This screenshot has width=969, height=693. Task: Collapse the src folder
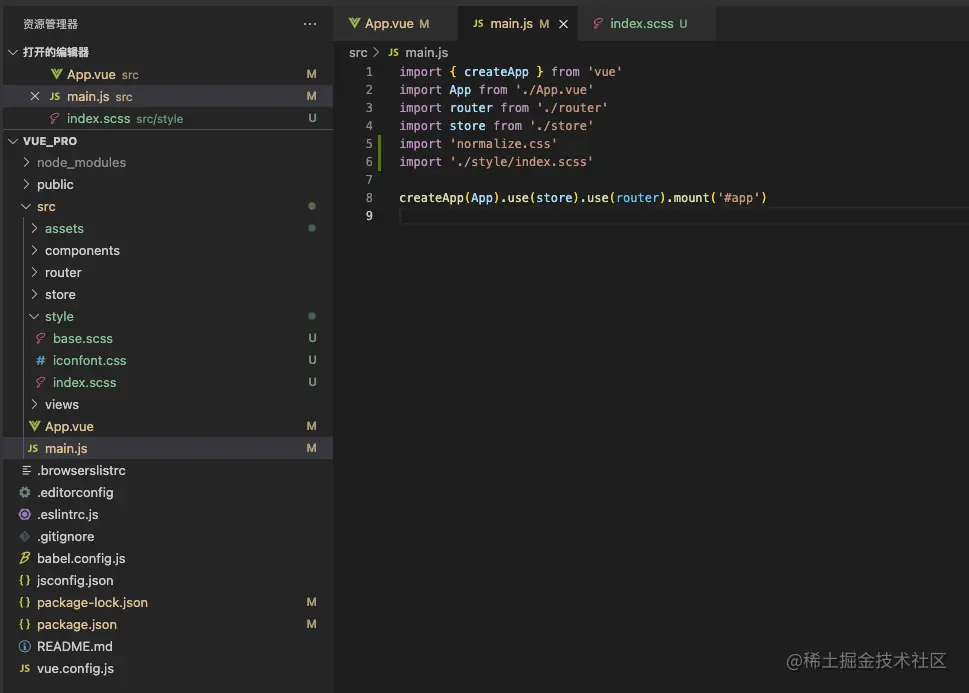26,206
